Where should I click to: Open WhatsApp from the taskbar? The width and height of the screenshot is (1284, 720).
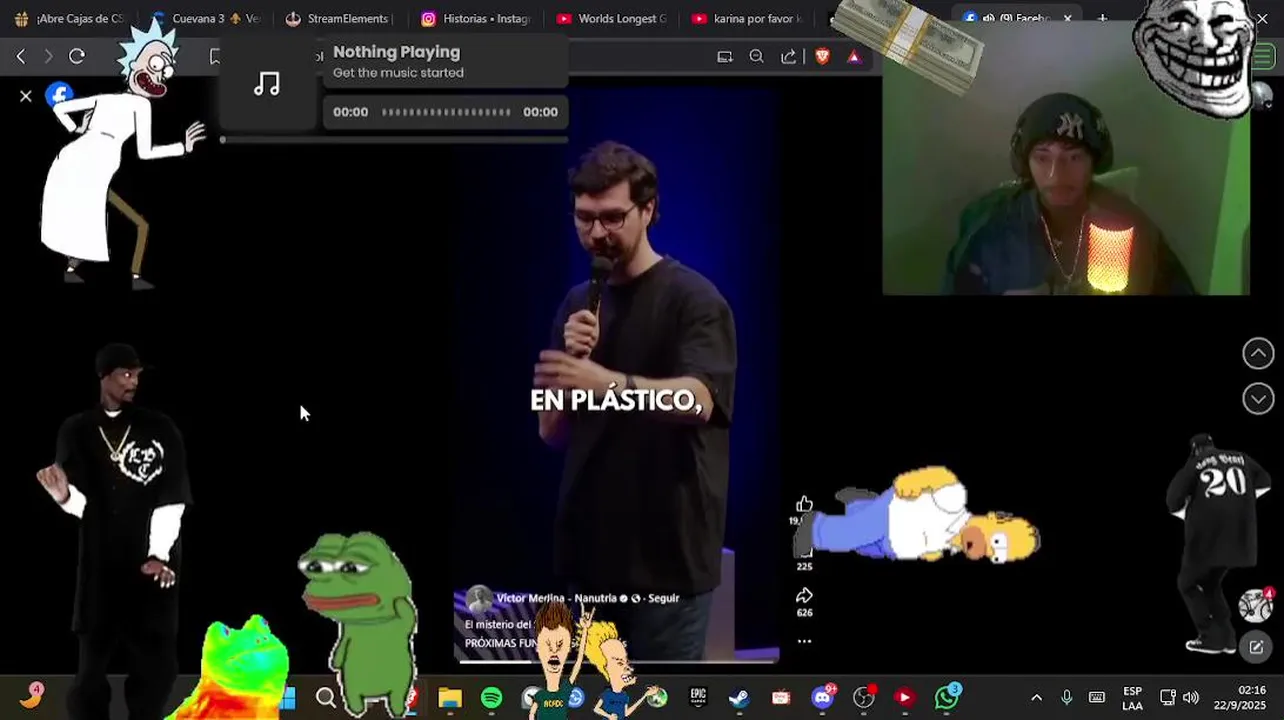946,697
